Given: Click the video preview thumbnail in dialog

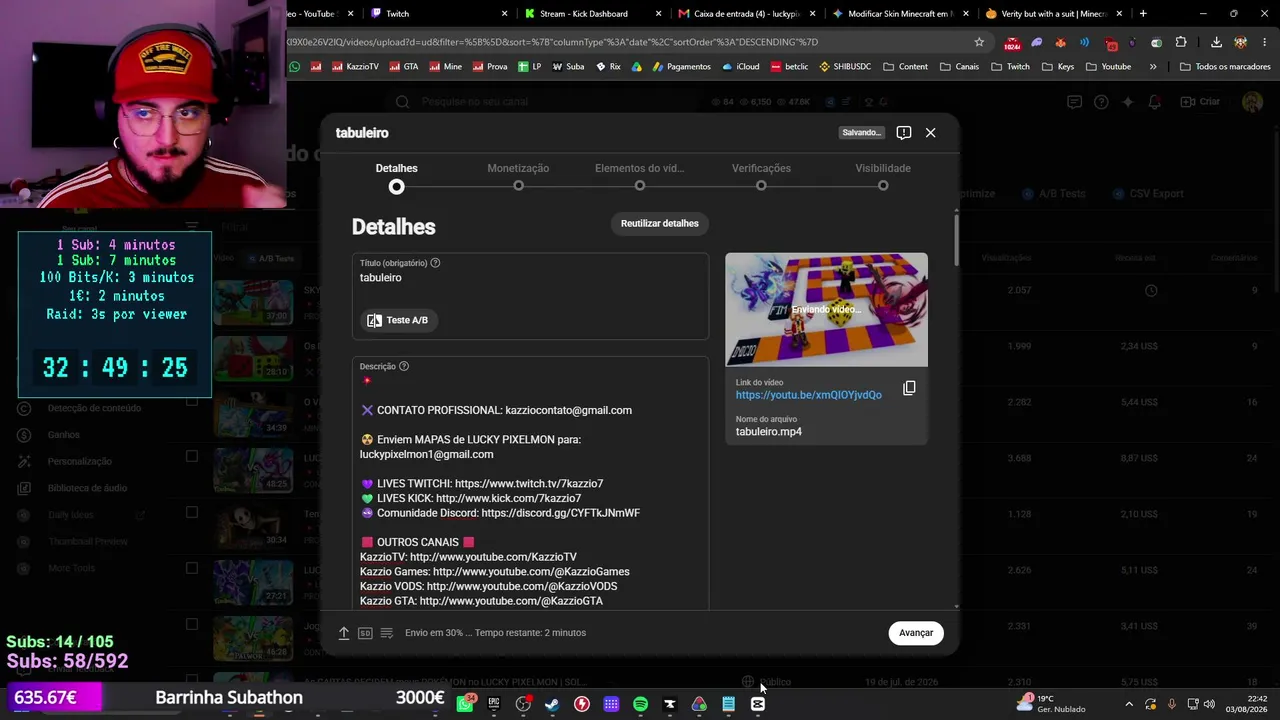Looking at the screenshot, I should pyautogui.click(x=826, y=310).
